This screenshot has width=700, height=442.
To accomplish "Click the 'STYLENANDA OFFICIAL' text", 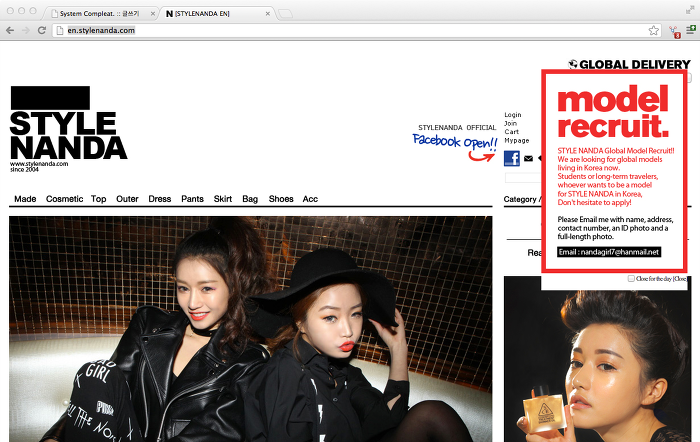I will coord(457,128).
